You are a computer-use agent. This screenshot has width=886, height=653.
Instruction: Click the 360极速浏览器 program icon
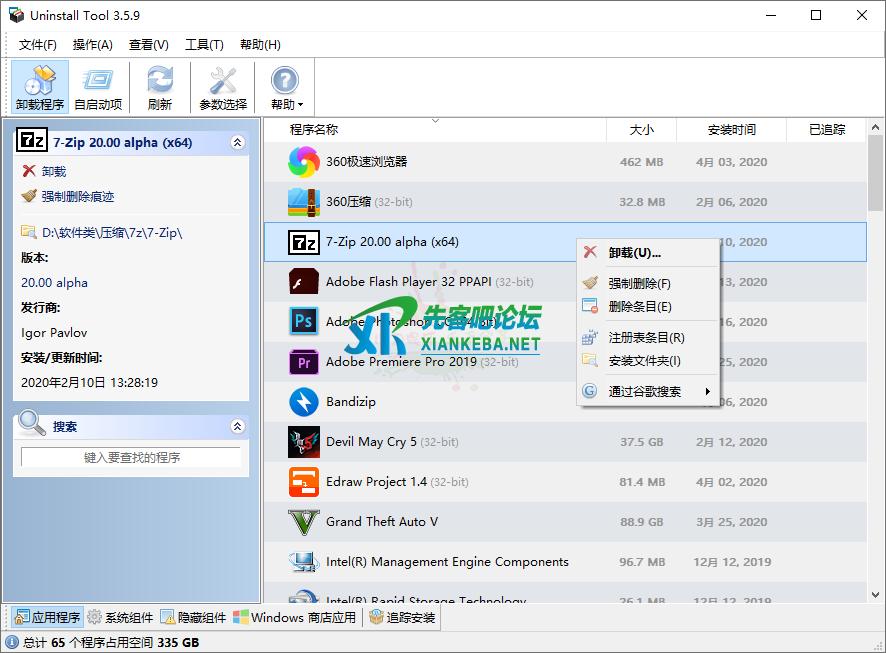click(303, 162)
